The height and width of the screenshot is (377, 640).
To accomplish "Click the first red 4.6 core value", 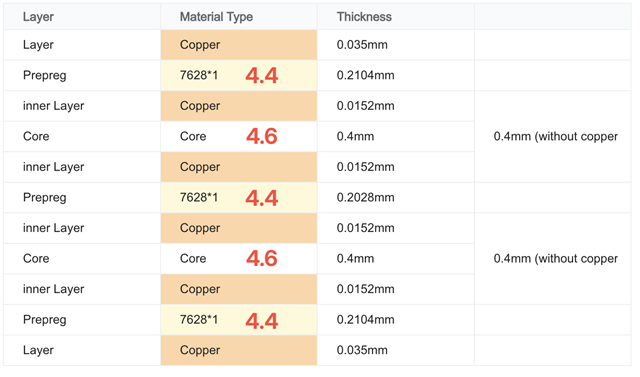I will [x=262, y=136].
